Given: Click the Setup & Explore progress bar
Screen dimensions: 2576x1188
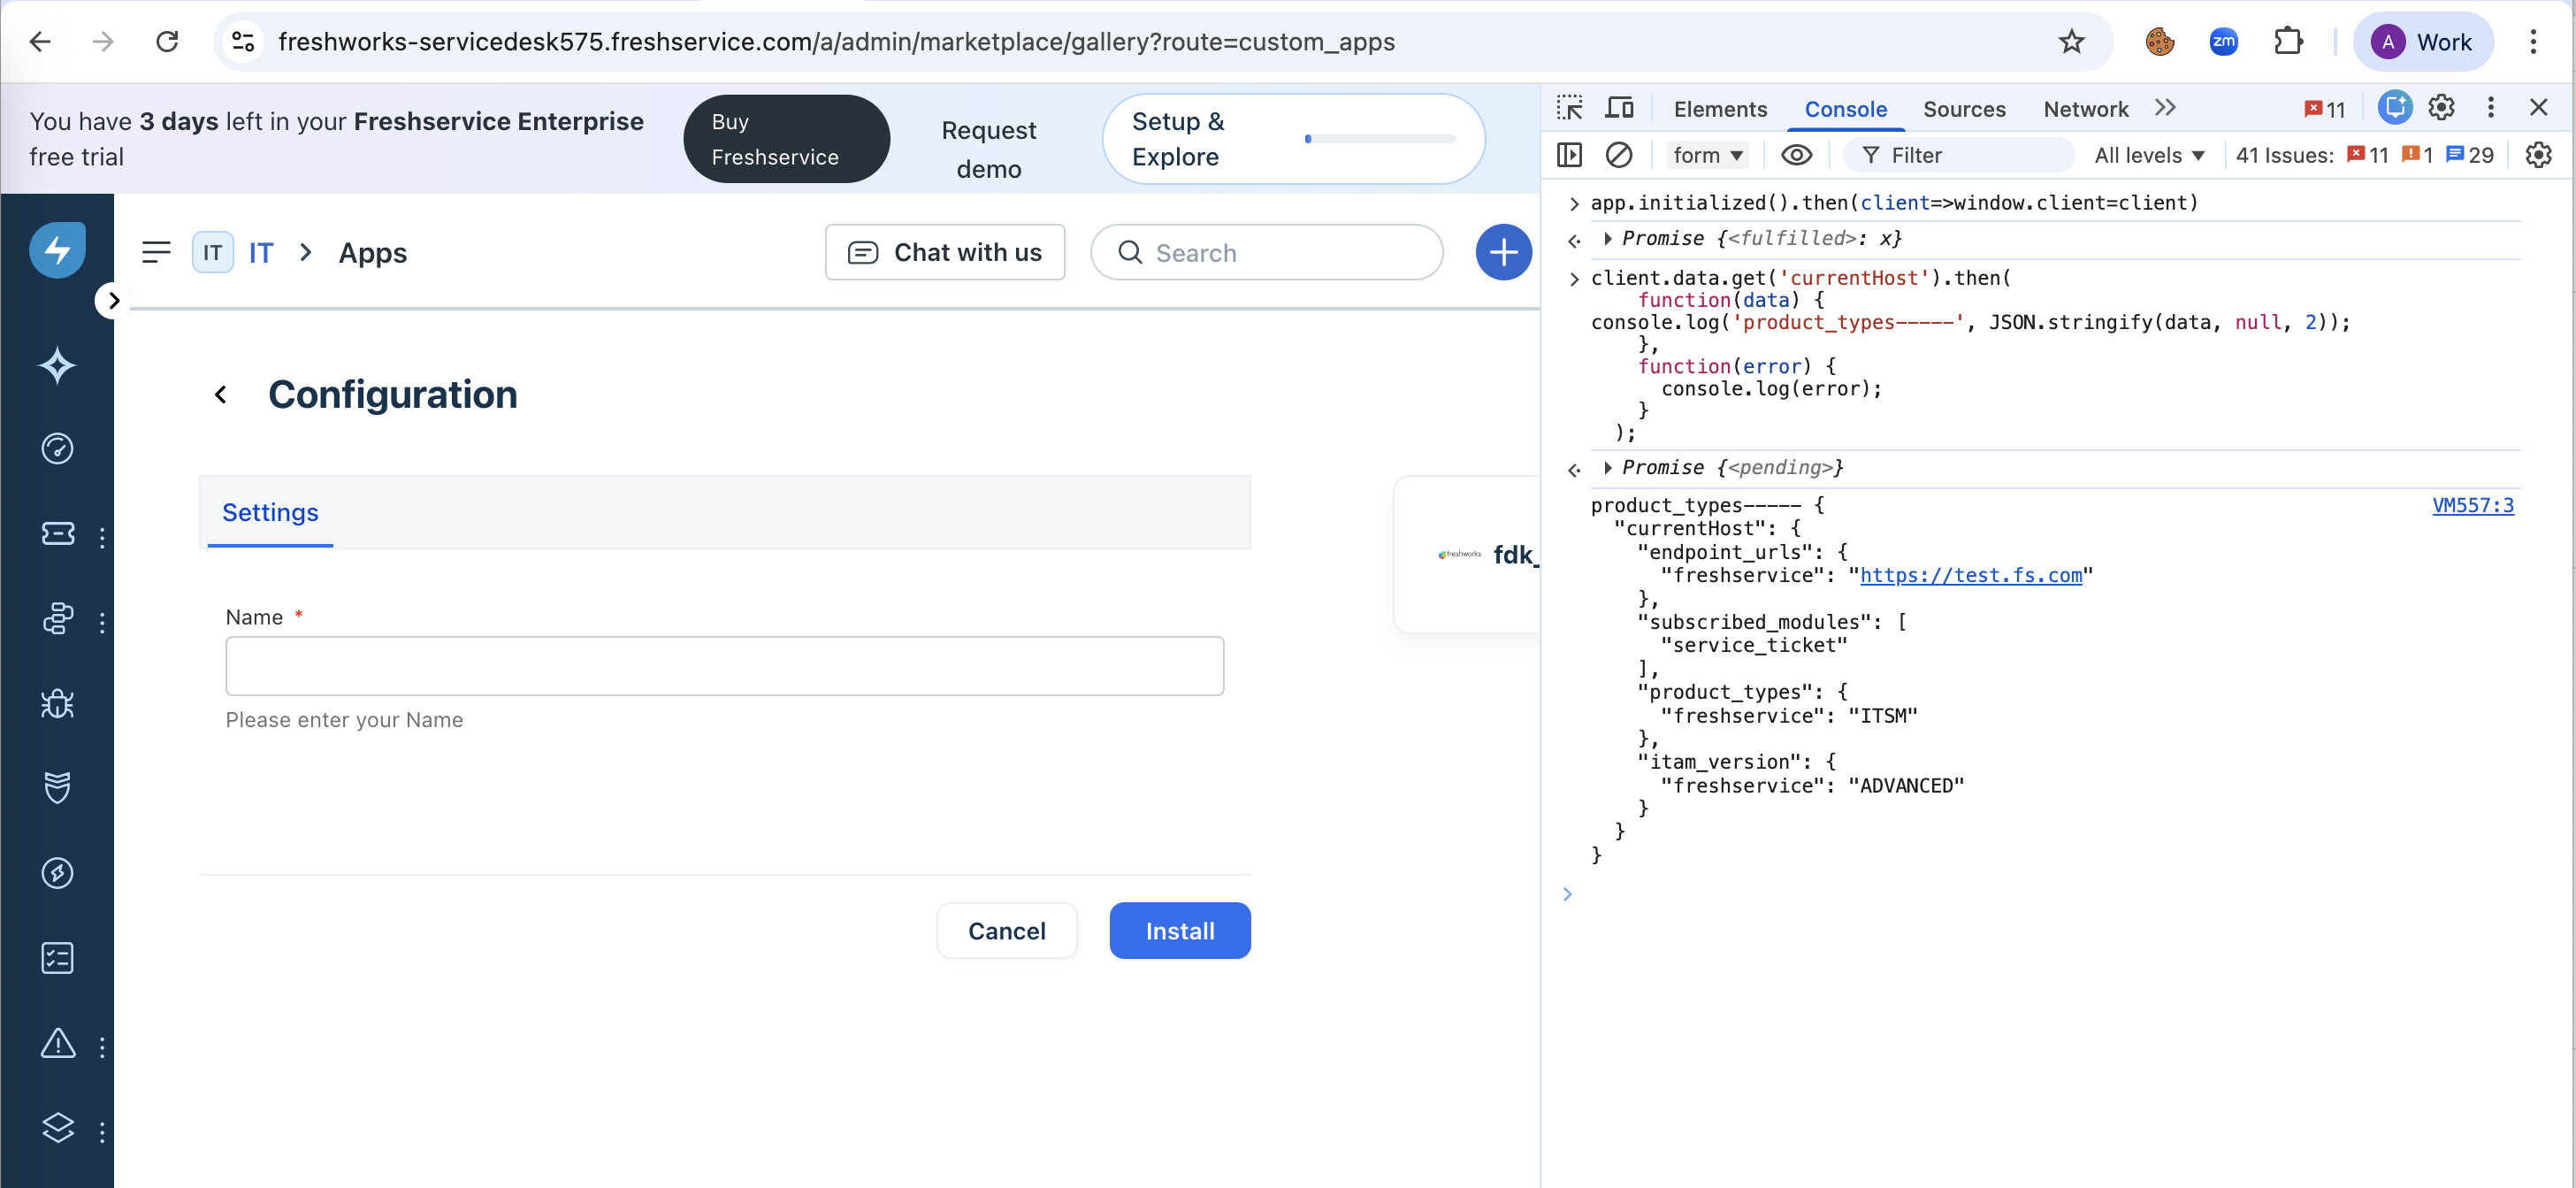Looking at the screenshot, I should point(1380,139).
